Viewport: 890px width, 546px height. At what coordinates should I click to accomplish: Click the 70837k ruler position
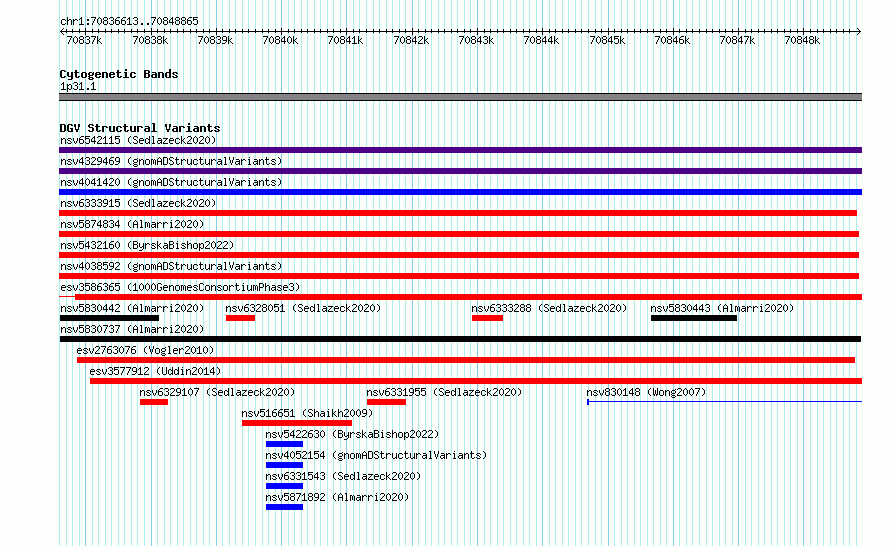point(84,40)
